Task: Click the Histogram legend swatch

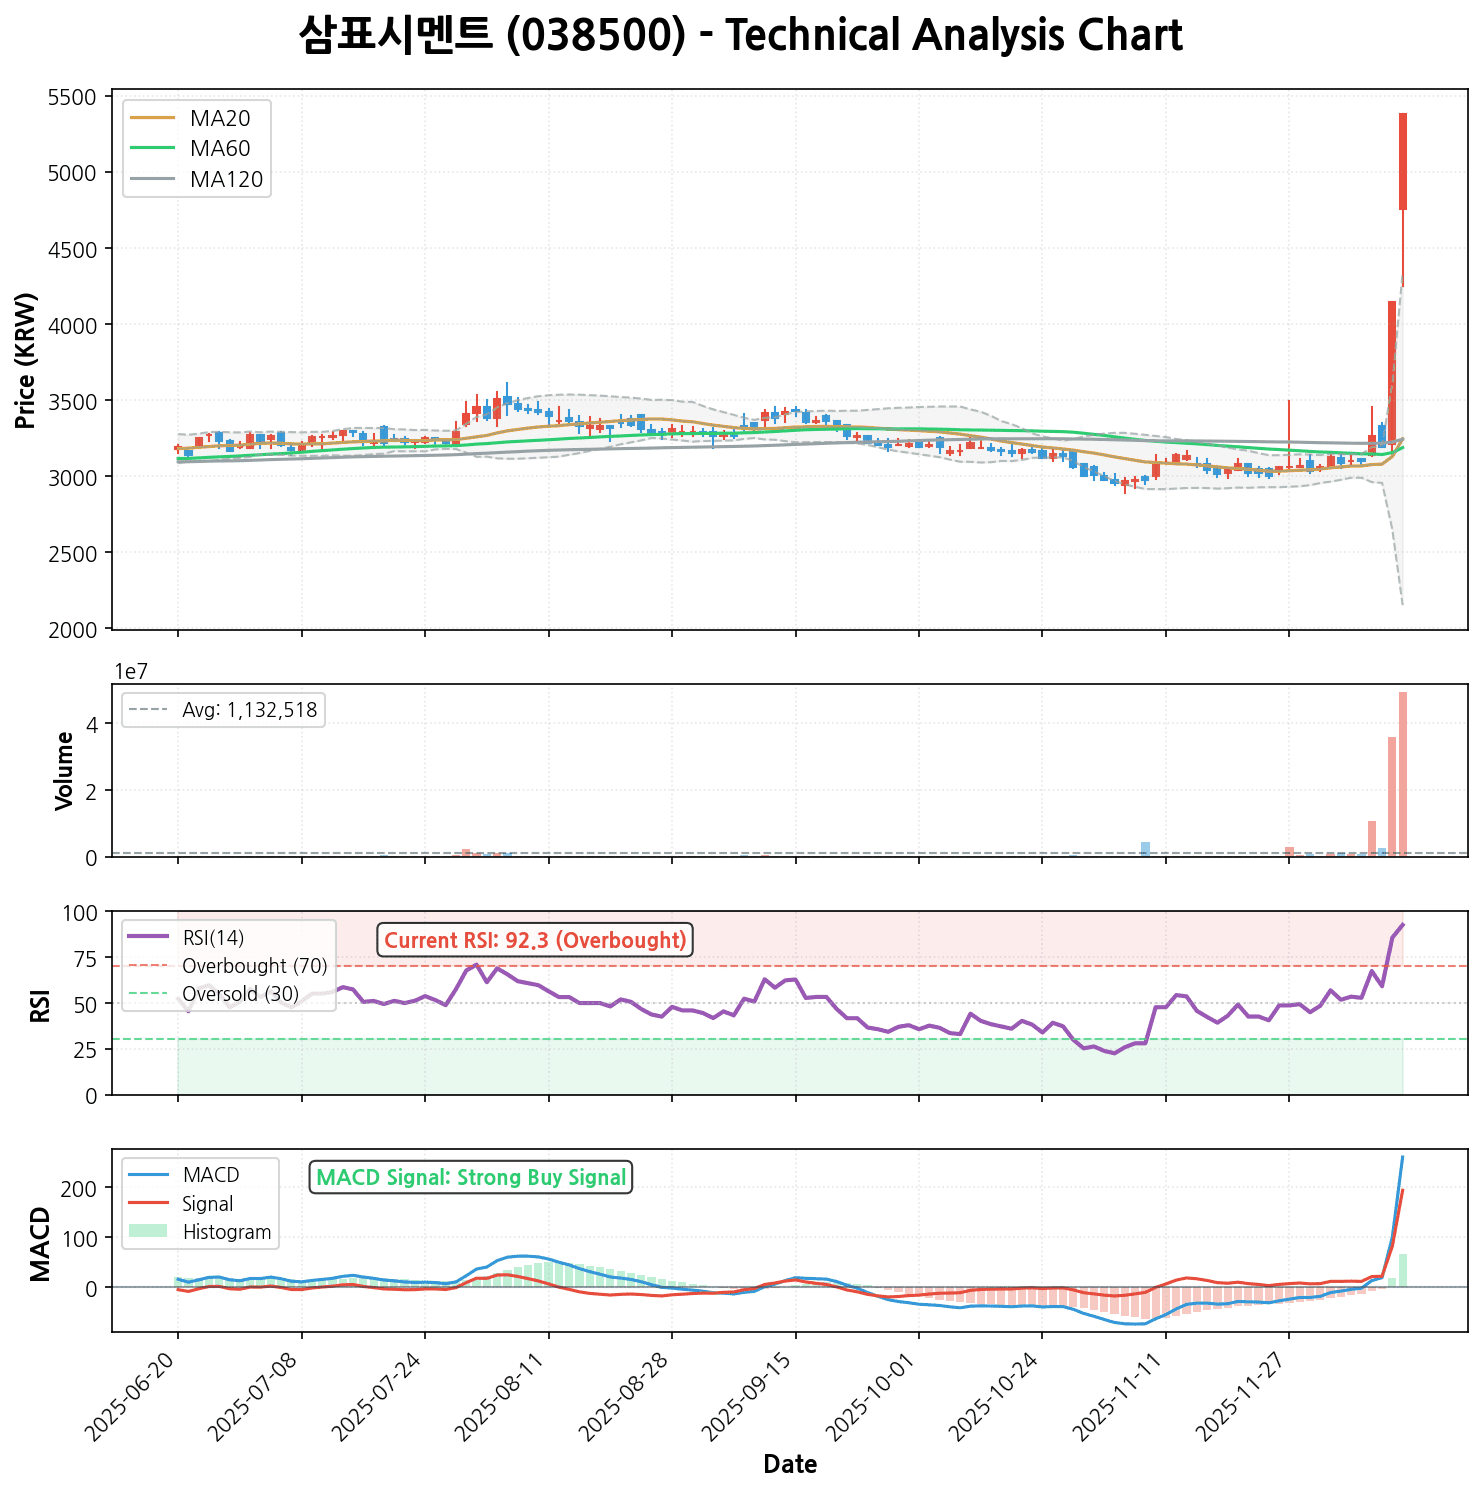Action: 148,1232
